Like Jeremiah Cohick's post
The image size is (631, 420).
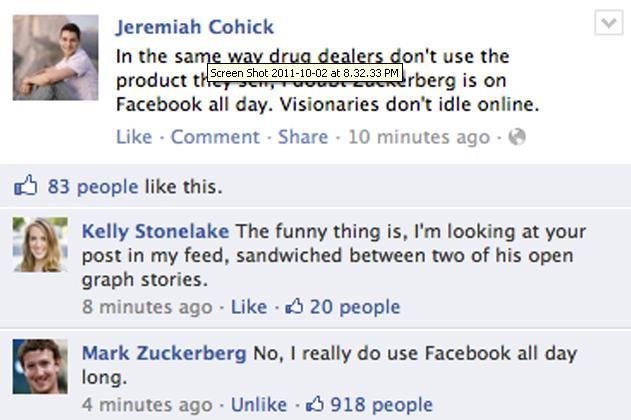tap(134, 137)
